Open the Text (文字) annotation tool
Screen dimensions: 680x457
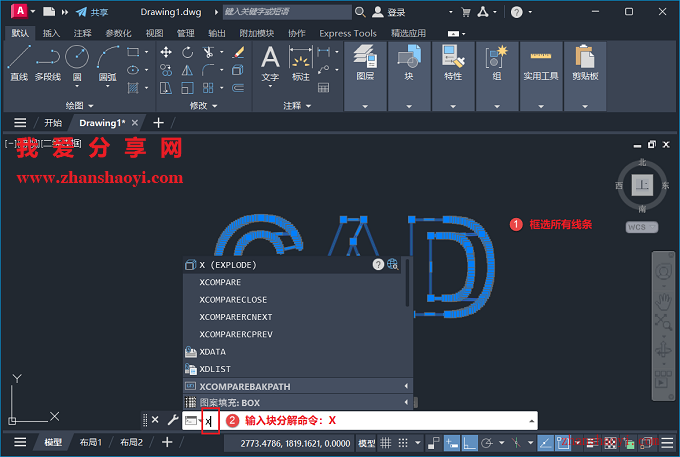[x=270, y=63]
